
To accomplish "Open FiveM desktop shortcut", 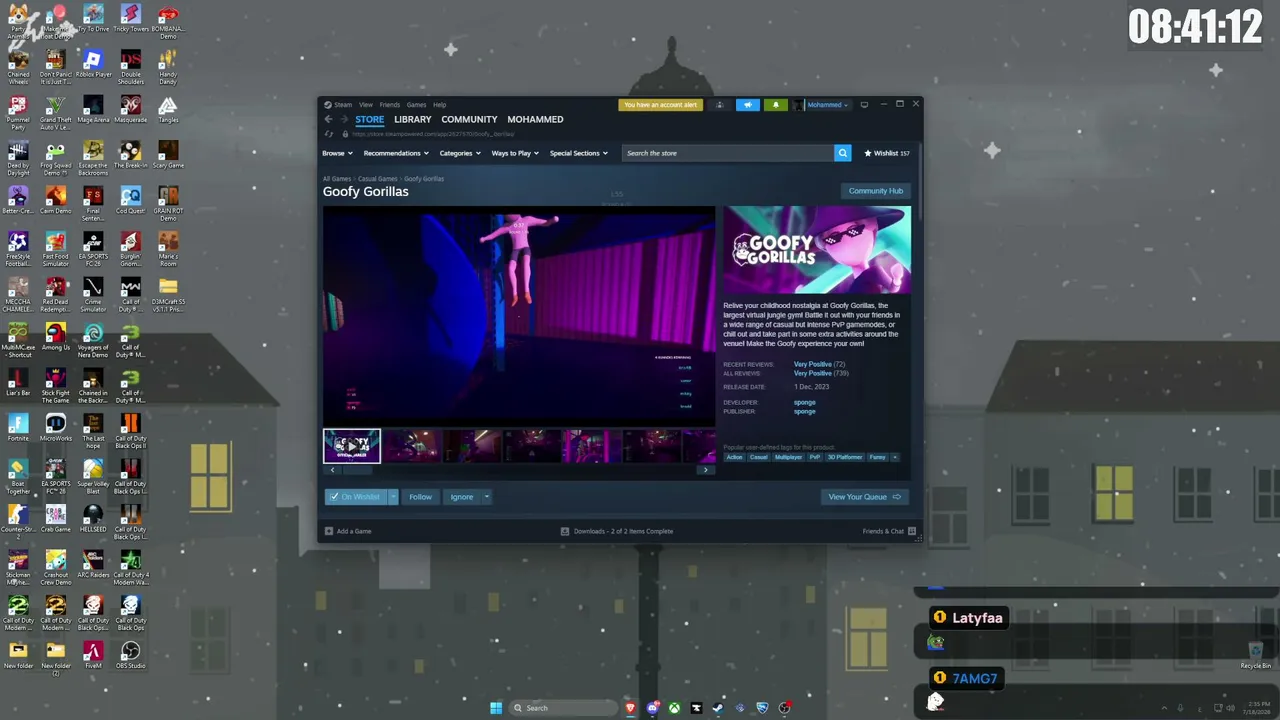I will click(93, 655).
